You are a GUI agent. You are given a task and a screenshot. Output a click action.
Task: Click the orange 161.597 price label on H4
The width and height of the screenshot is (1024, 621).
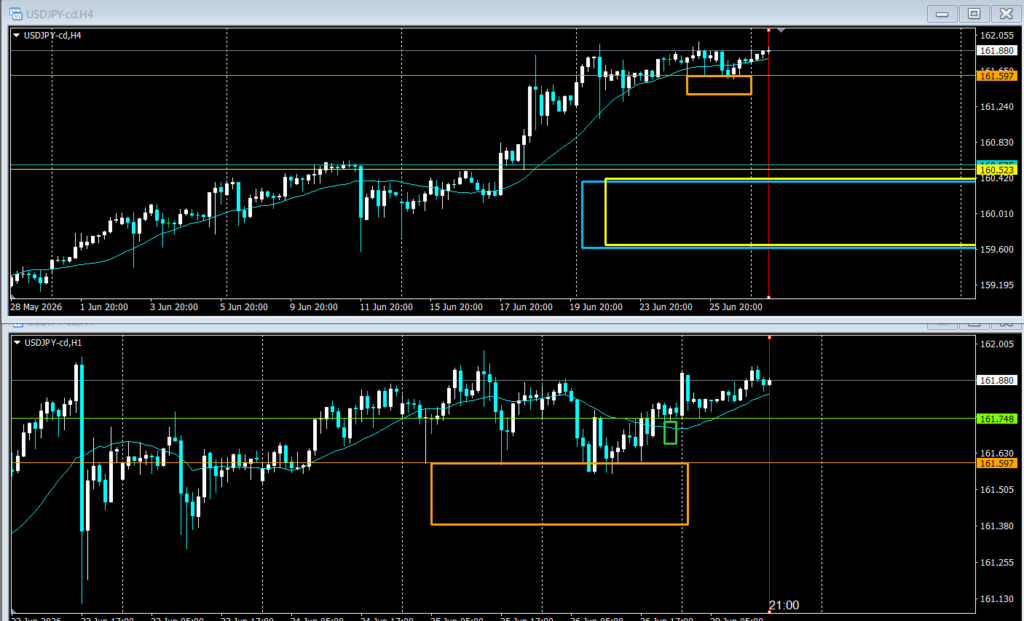997,76
